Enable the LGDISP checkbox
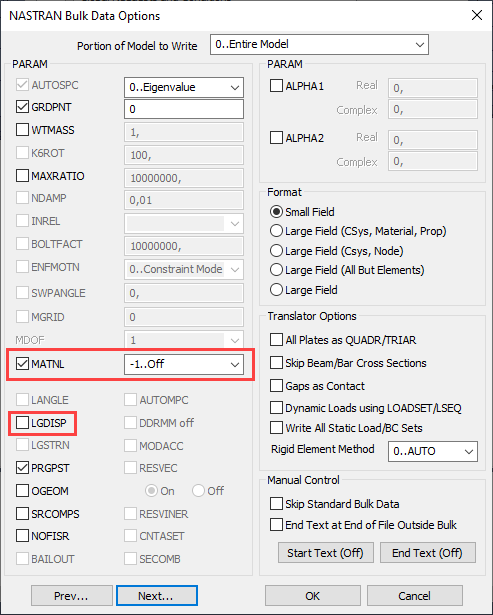The height and width of the screenshot is (615, 493). (22, 423)
